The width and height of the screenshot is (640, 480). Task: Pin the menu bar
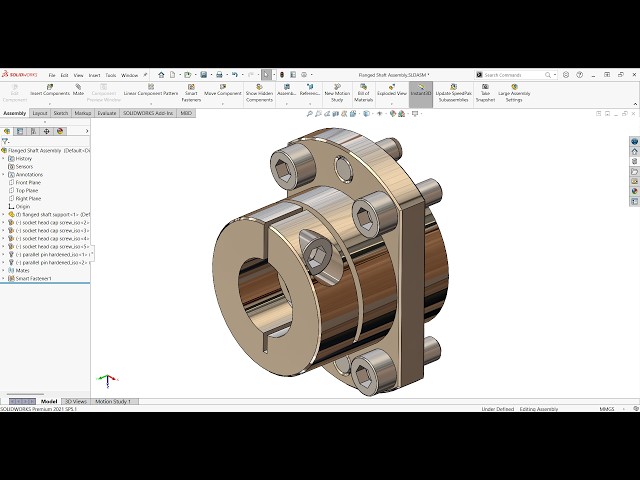click(x=145, y=75)
